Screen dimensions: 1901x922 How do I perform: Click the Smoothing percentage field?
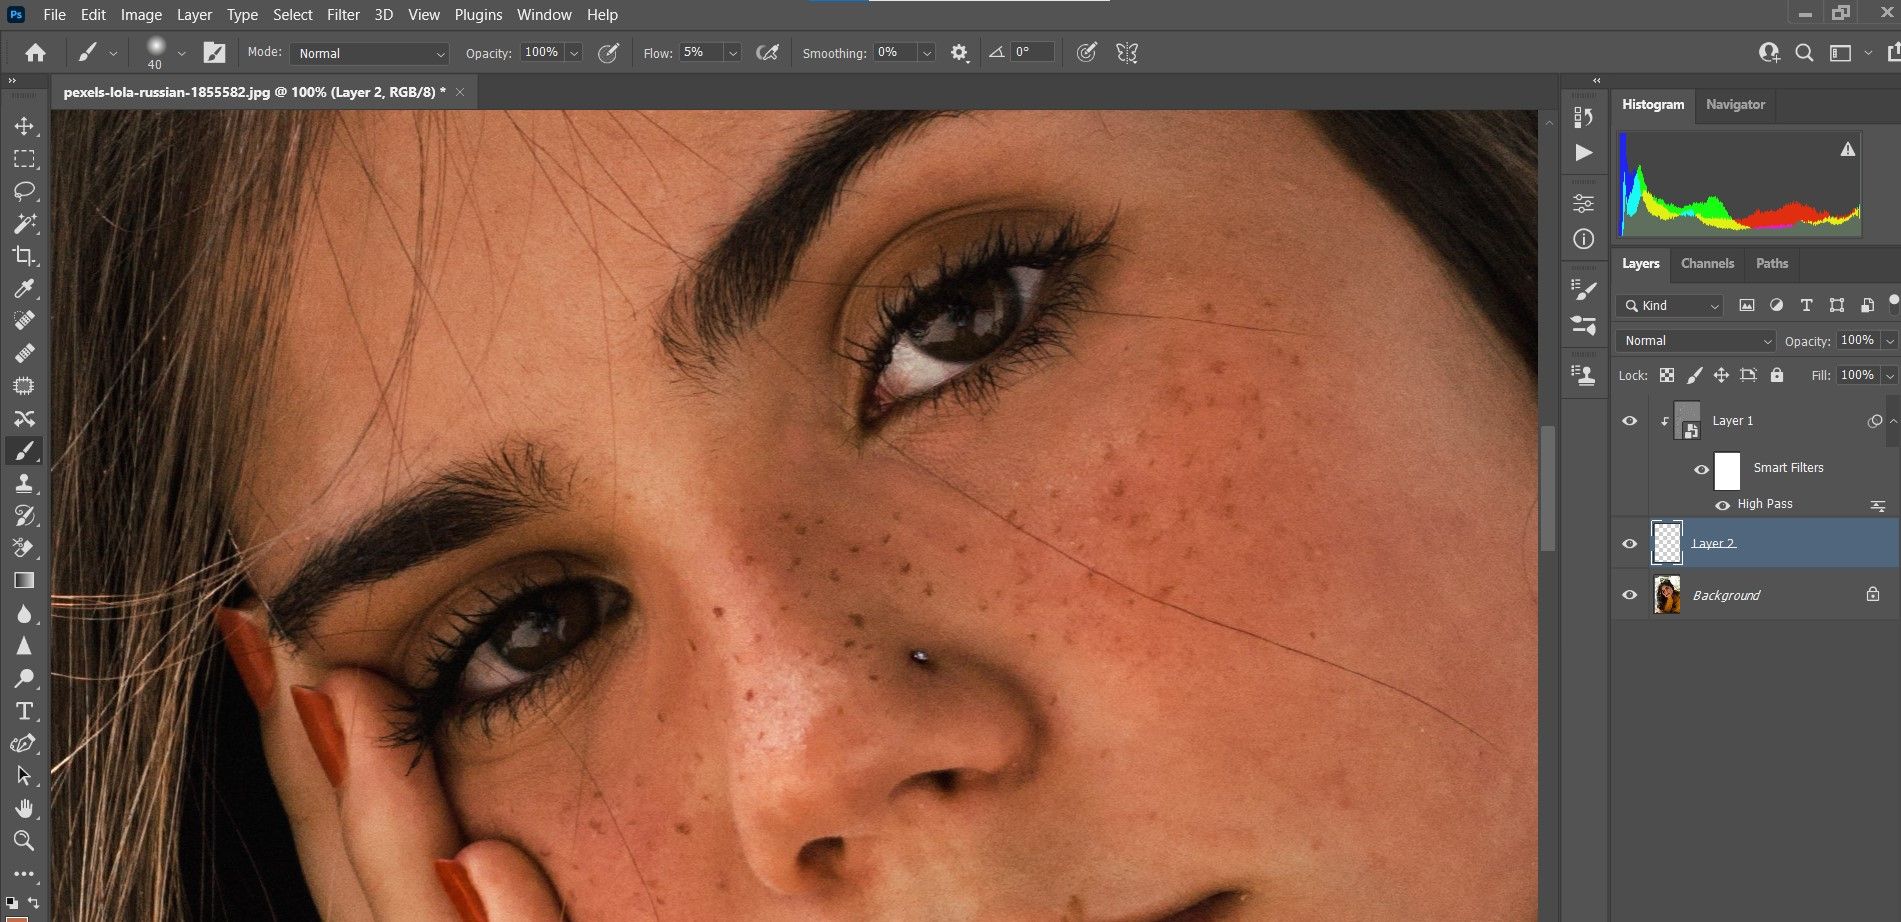894,53
